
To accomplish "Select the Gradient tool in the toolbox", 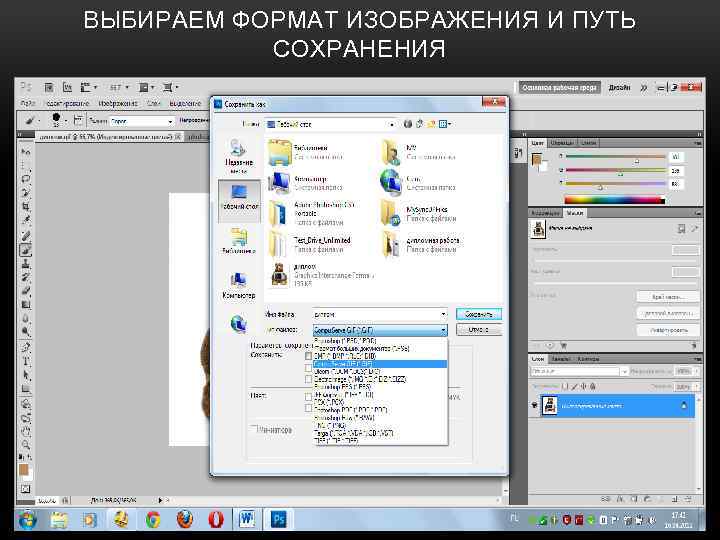I will [x=25, y=304].
